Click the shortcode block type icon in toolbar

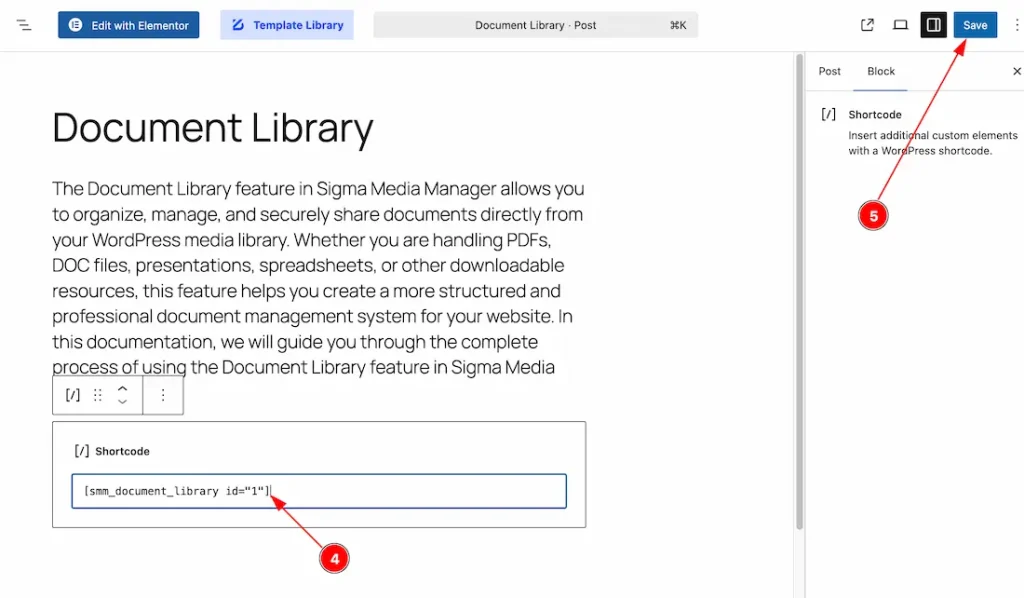point(73,395)
